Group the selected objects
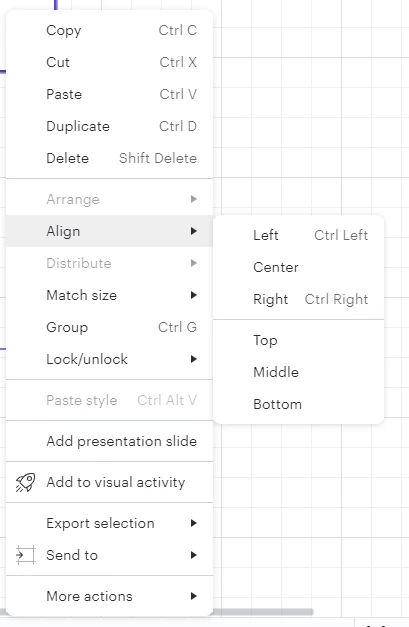409x627 pixels. pyautogui.click(x=110, y=327)
